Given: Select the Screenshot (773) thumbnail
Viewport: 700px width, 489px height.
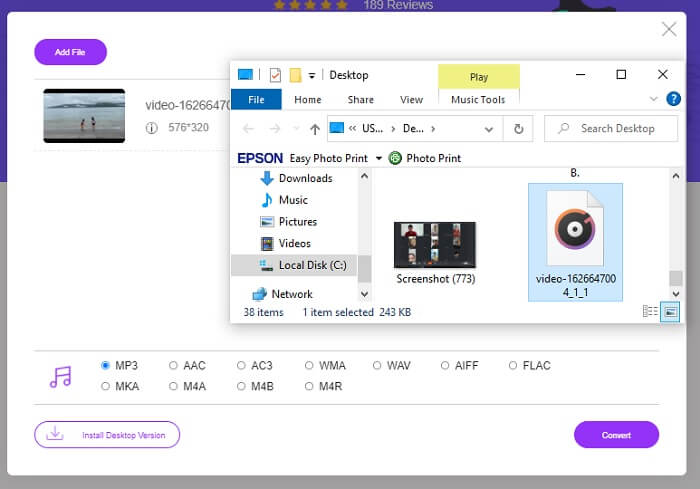Looking at the screenshot, I should [x=434, y=244].
